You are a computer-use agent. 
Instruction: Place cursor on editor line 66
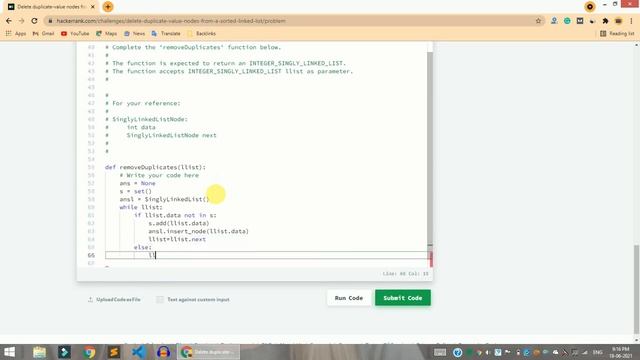click(x=265, y=255)
